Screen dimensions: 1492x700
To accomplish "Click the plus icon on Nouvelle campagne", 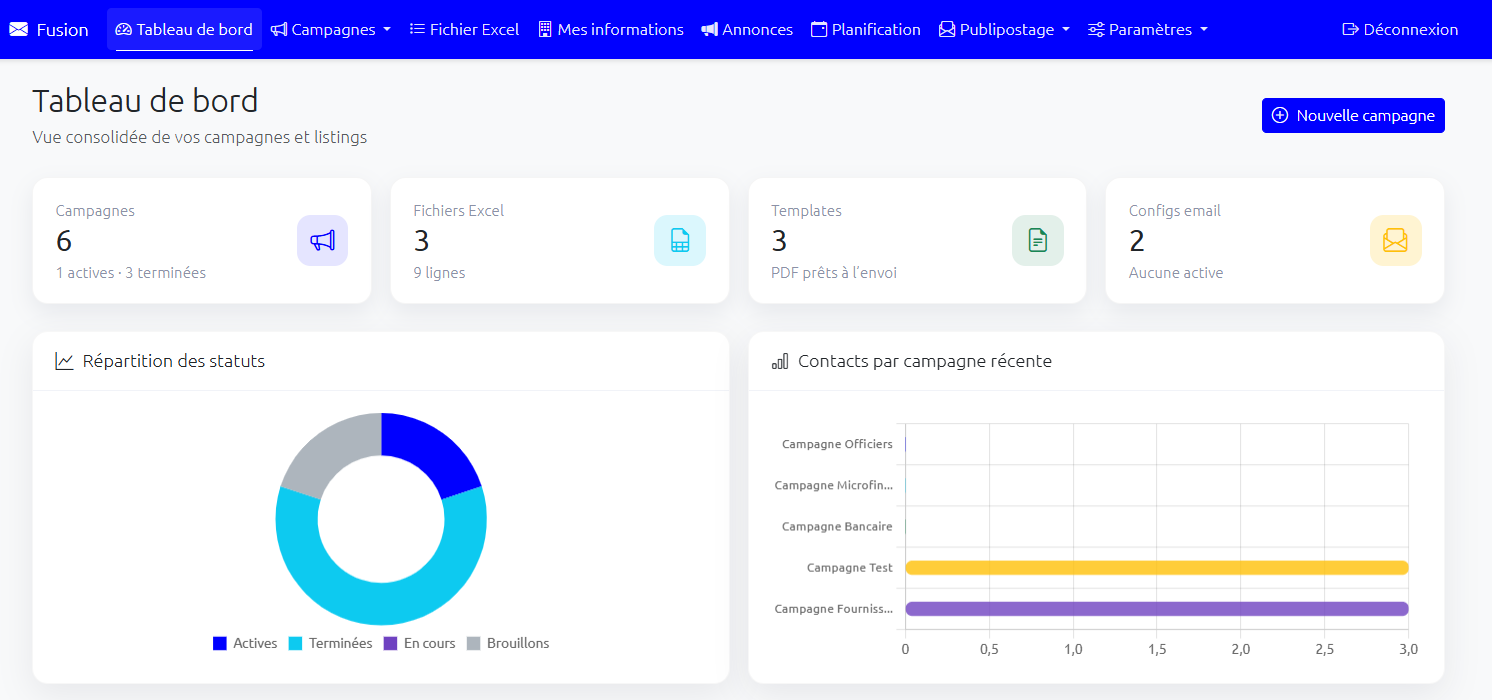I will click(1280, 116).
